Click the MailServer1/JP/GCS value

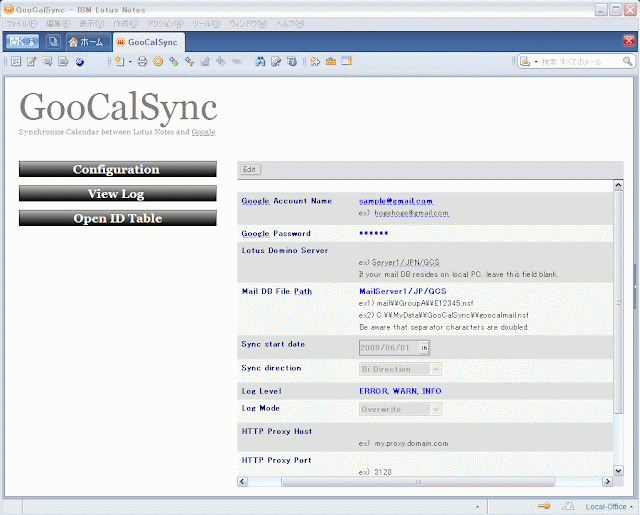402,291
